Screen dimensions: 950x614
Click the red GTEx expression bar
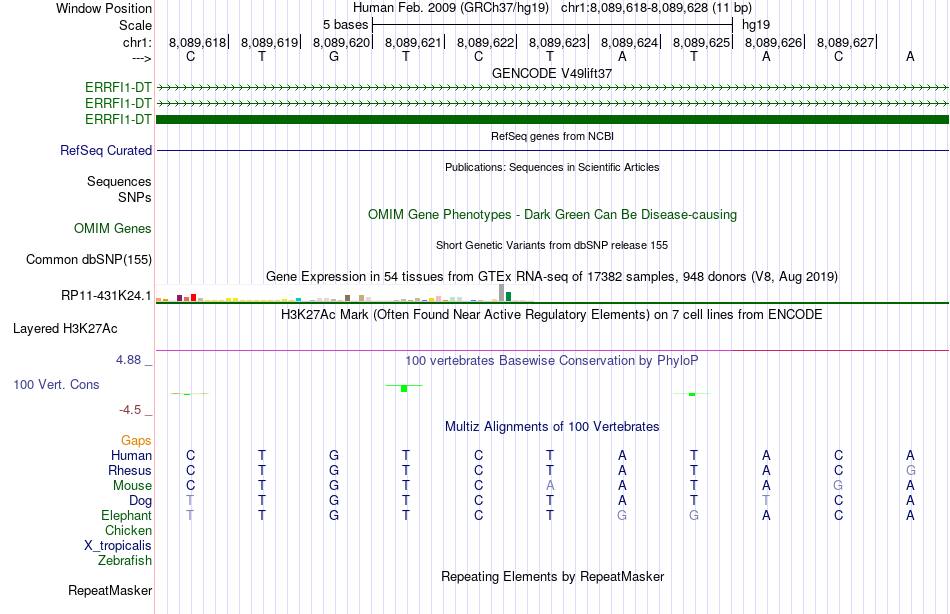pos(193,298)
